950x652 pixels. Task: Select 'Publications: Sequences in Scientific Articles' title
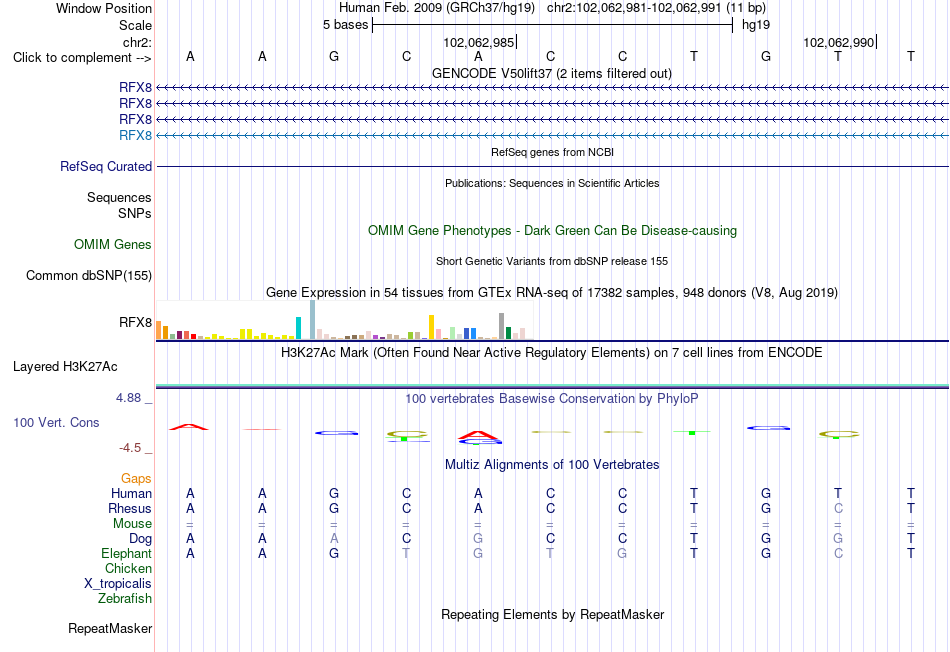[552, 183]
